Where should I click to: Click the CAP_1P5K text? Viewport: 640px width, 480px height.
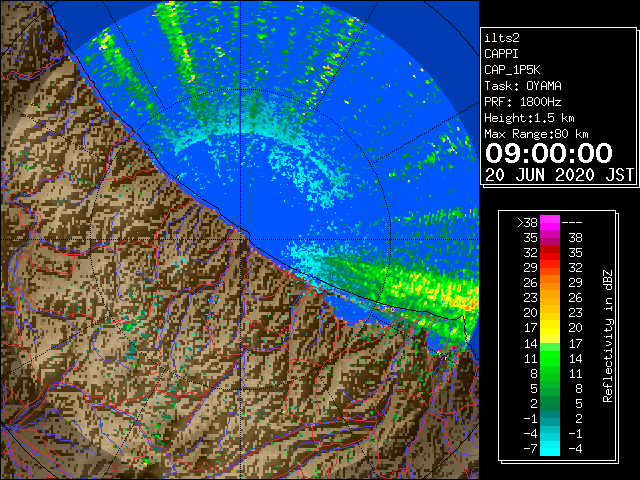[512, 70]
